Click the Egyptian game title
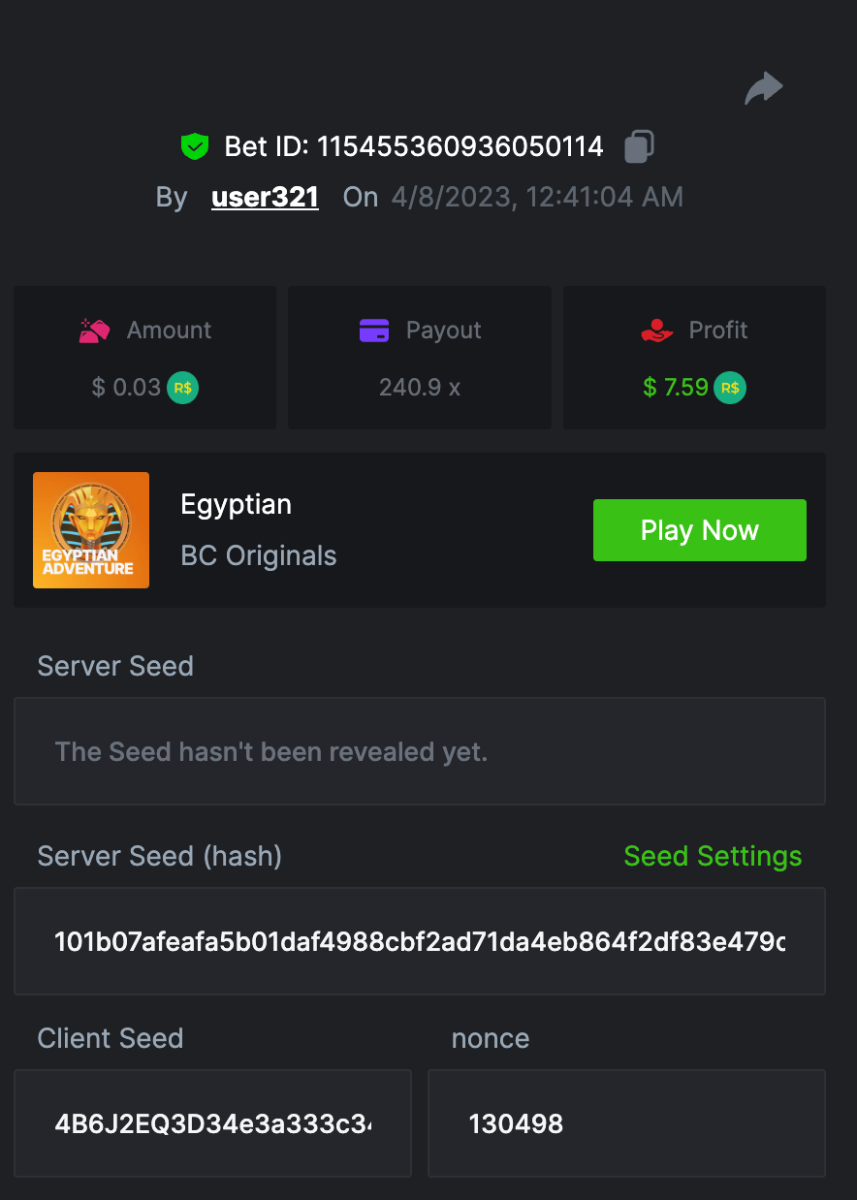The image size is (857, 1200). tap(236, 505)
